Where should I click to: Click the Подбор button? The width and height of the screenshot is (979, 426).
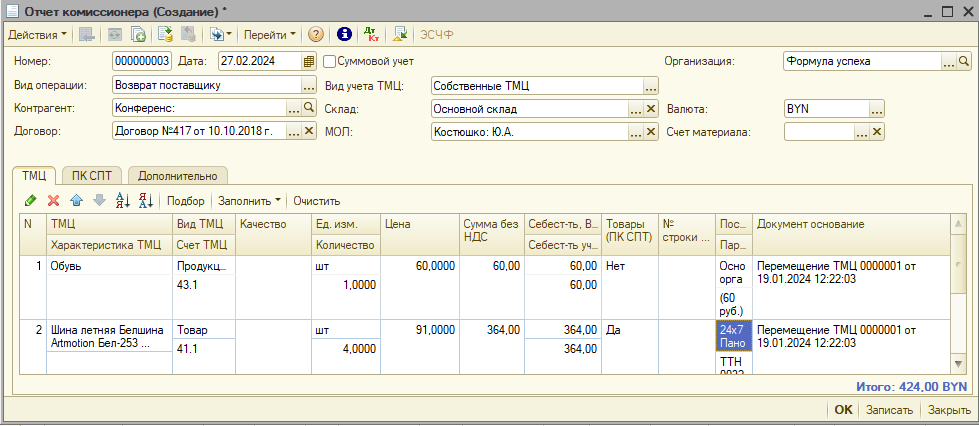(186, 201)
